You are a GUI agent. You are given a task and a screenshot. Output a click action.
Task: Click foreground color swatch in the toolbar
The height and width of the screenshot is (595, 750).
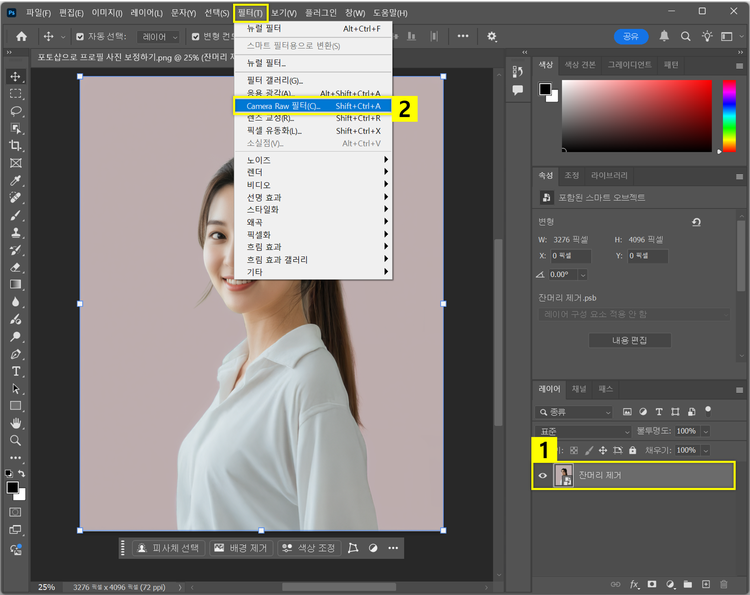pyautogui.click(x=12, y=487)
